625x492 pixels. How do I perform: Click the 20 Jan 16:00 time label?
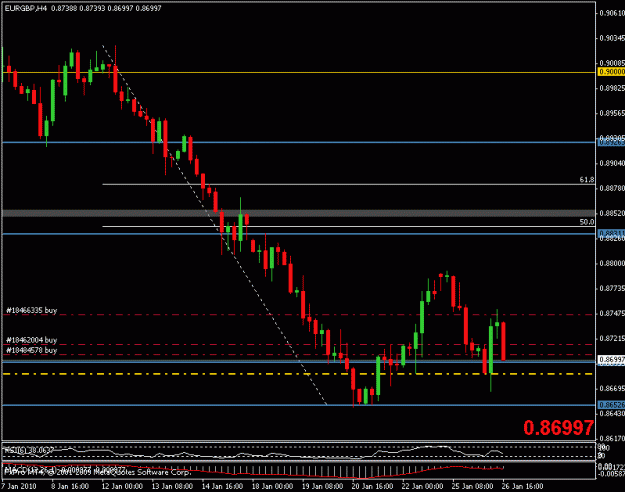[x=372, y=486]
